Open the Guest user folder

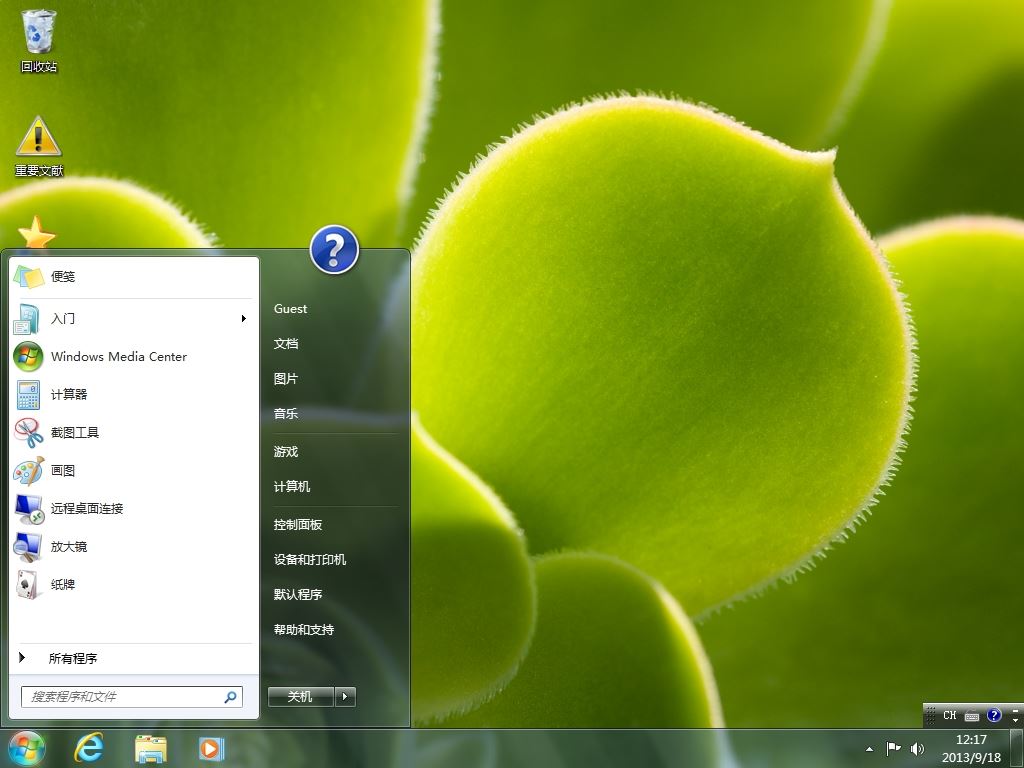tap(290, 309)
